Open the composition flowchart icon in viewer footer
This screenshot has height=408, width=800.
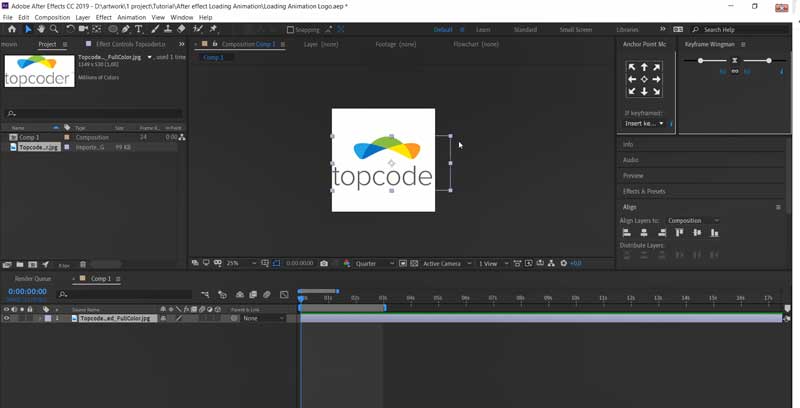click(552, 264)
